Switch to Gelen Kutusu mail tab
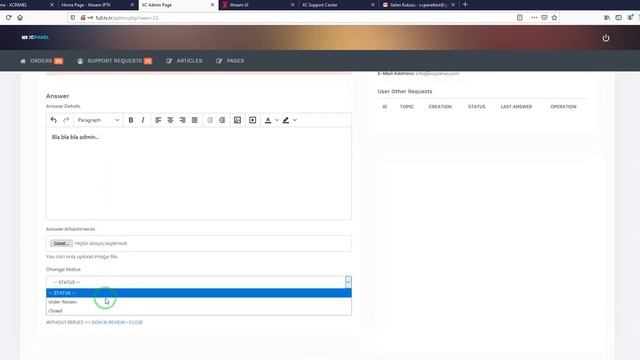The height and width of the screenshot is (360, 640). click(x=418, y=5)
